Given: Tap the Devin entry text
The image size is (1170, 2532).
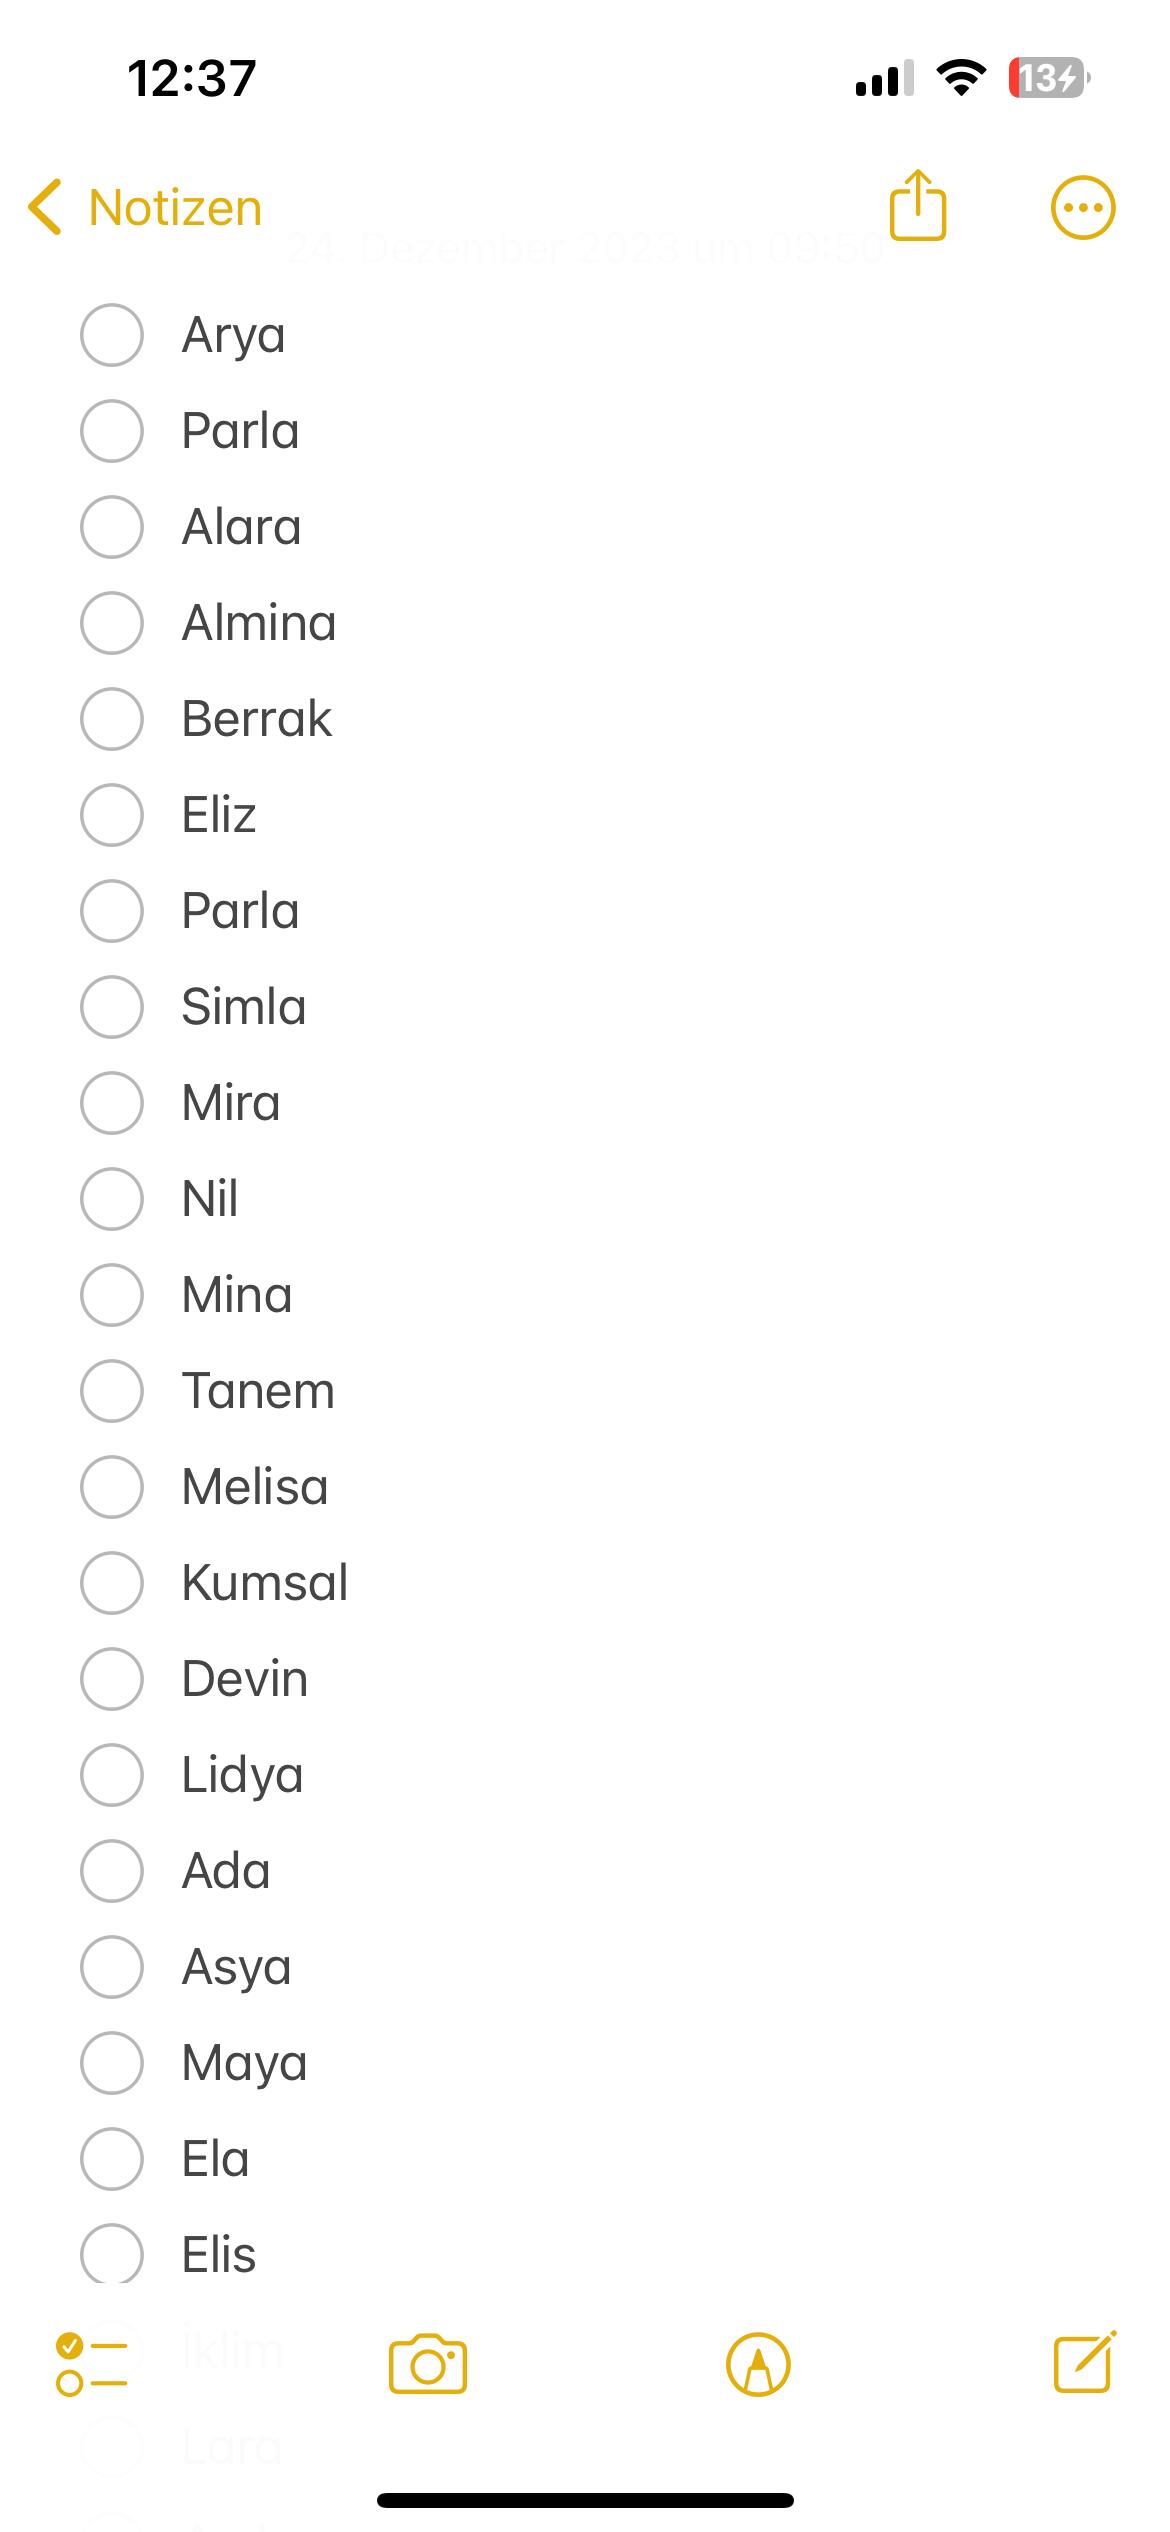Looking at the screenshot, I should click(245, 1679).
